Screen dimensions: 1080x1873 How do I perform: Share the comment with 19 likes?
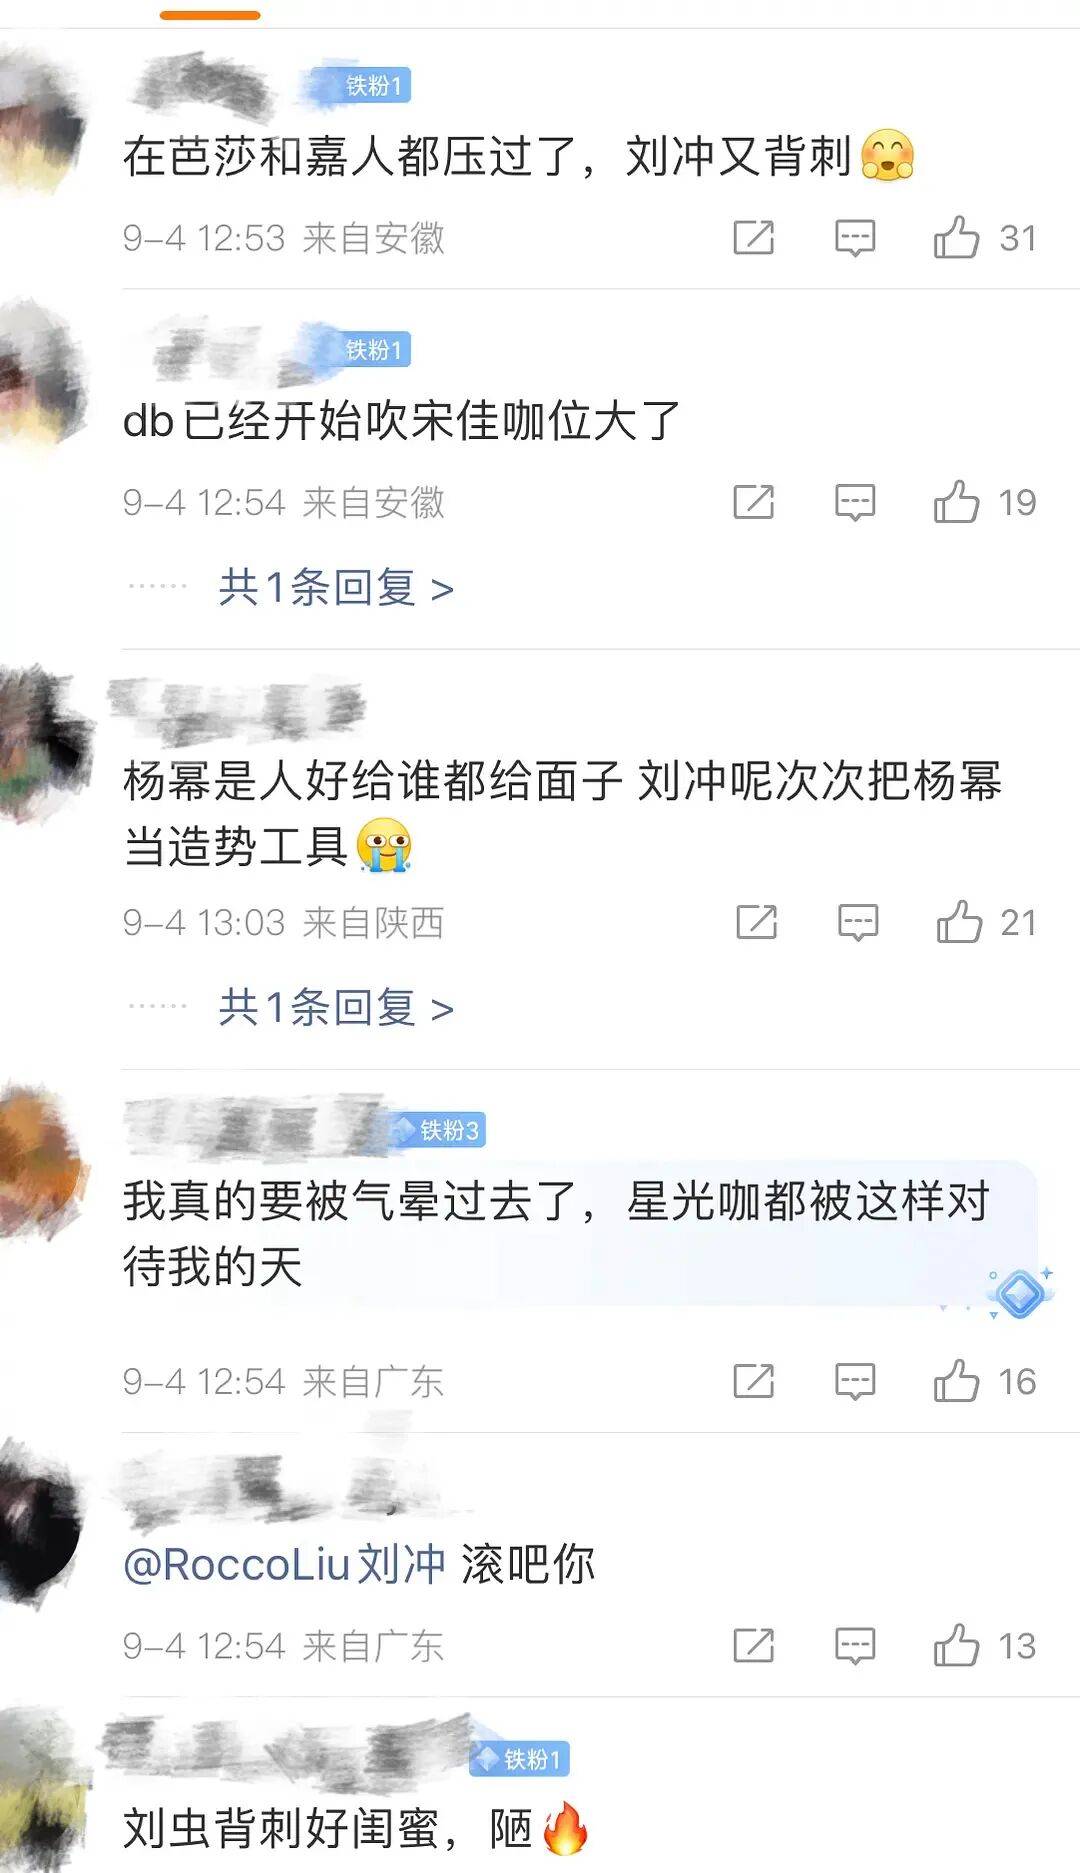[754, 501]
